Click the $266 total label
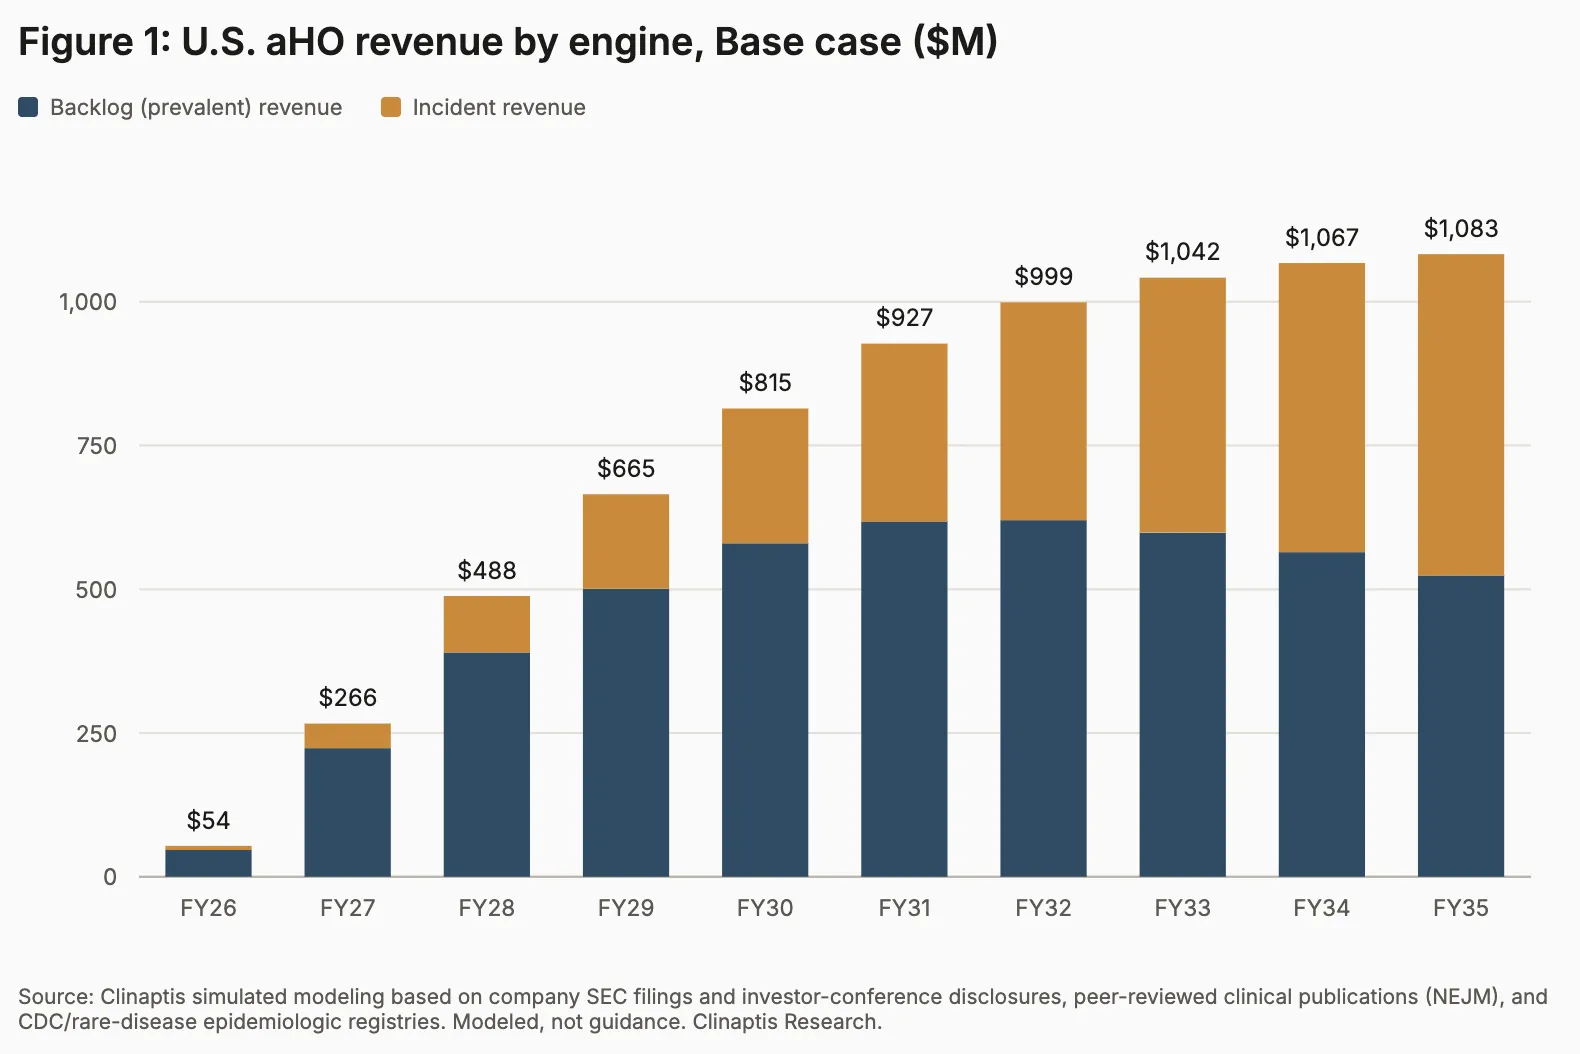1580x1054 pixels. (348, 697)
